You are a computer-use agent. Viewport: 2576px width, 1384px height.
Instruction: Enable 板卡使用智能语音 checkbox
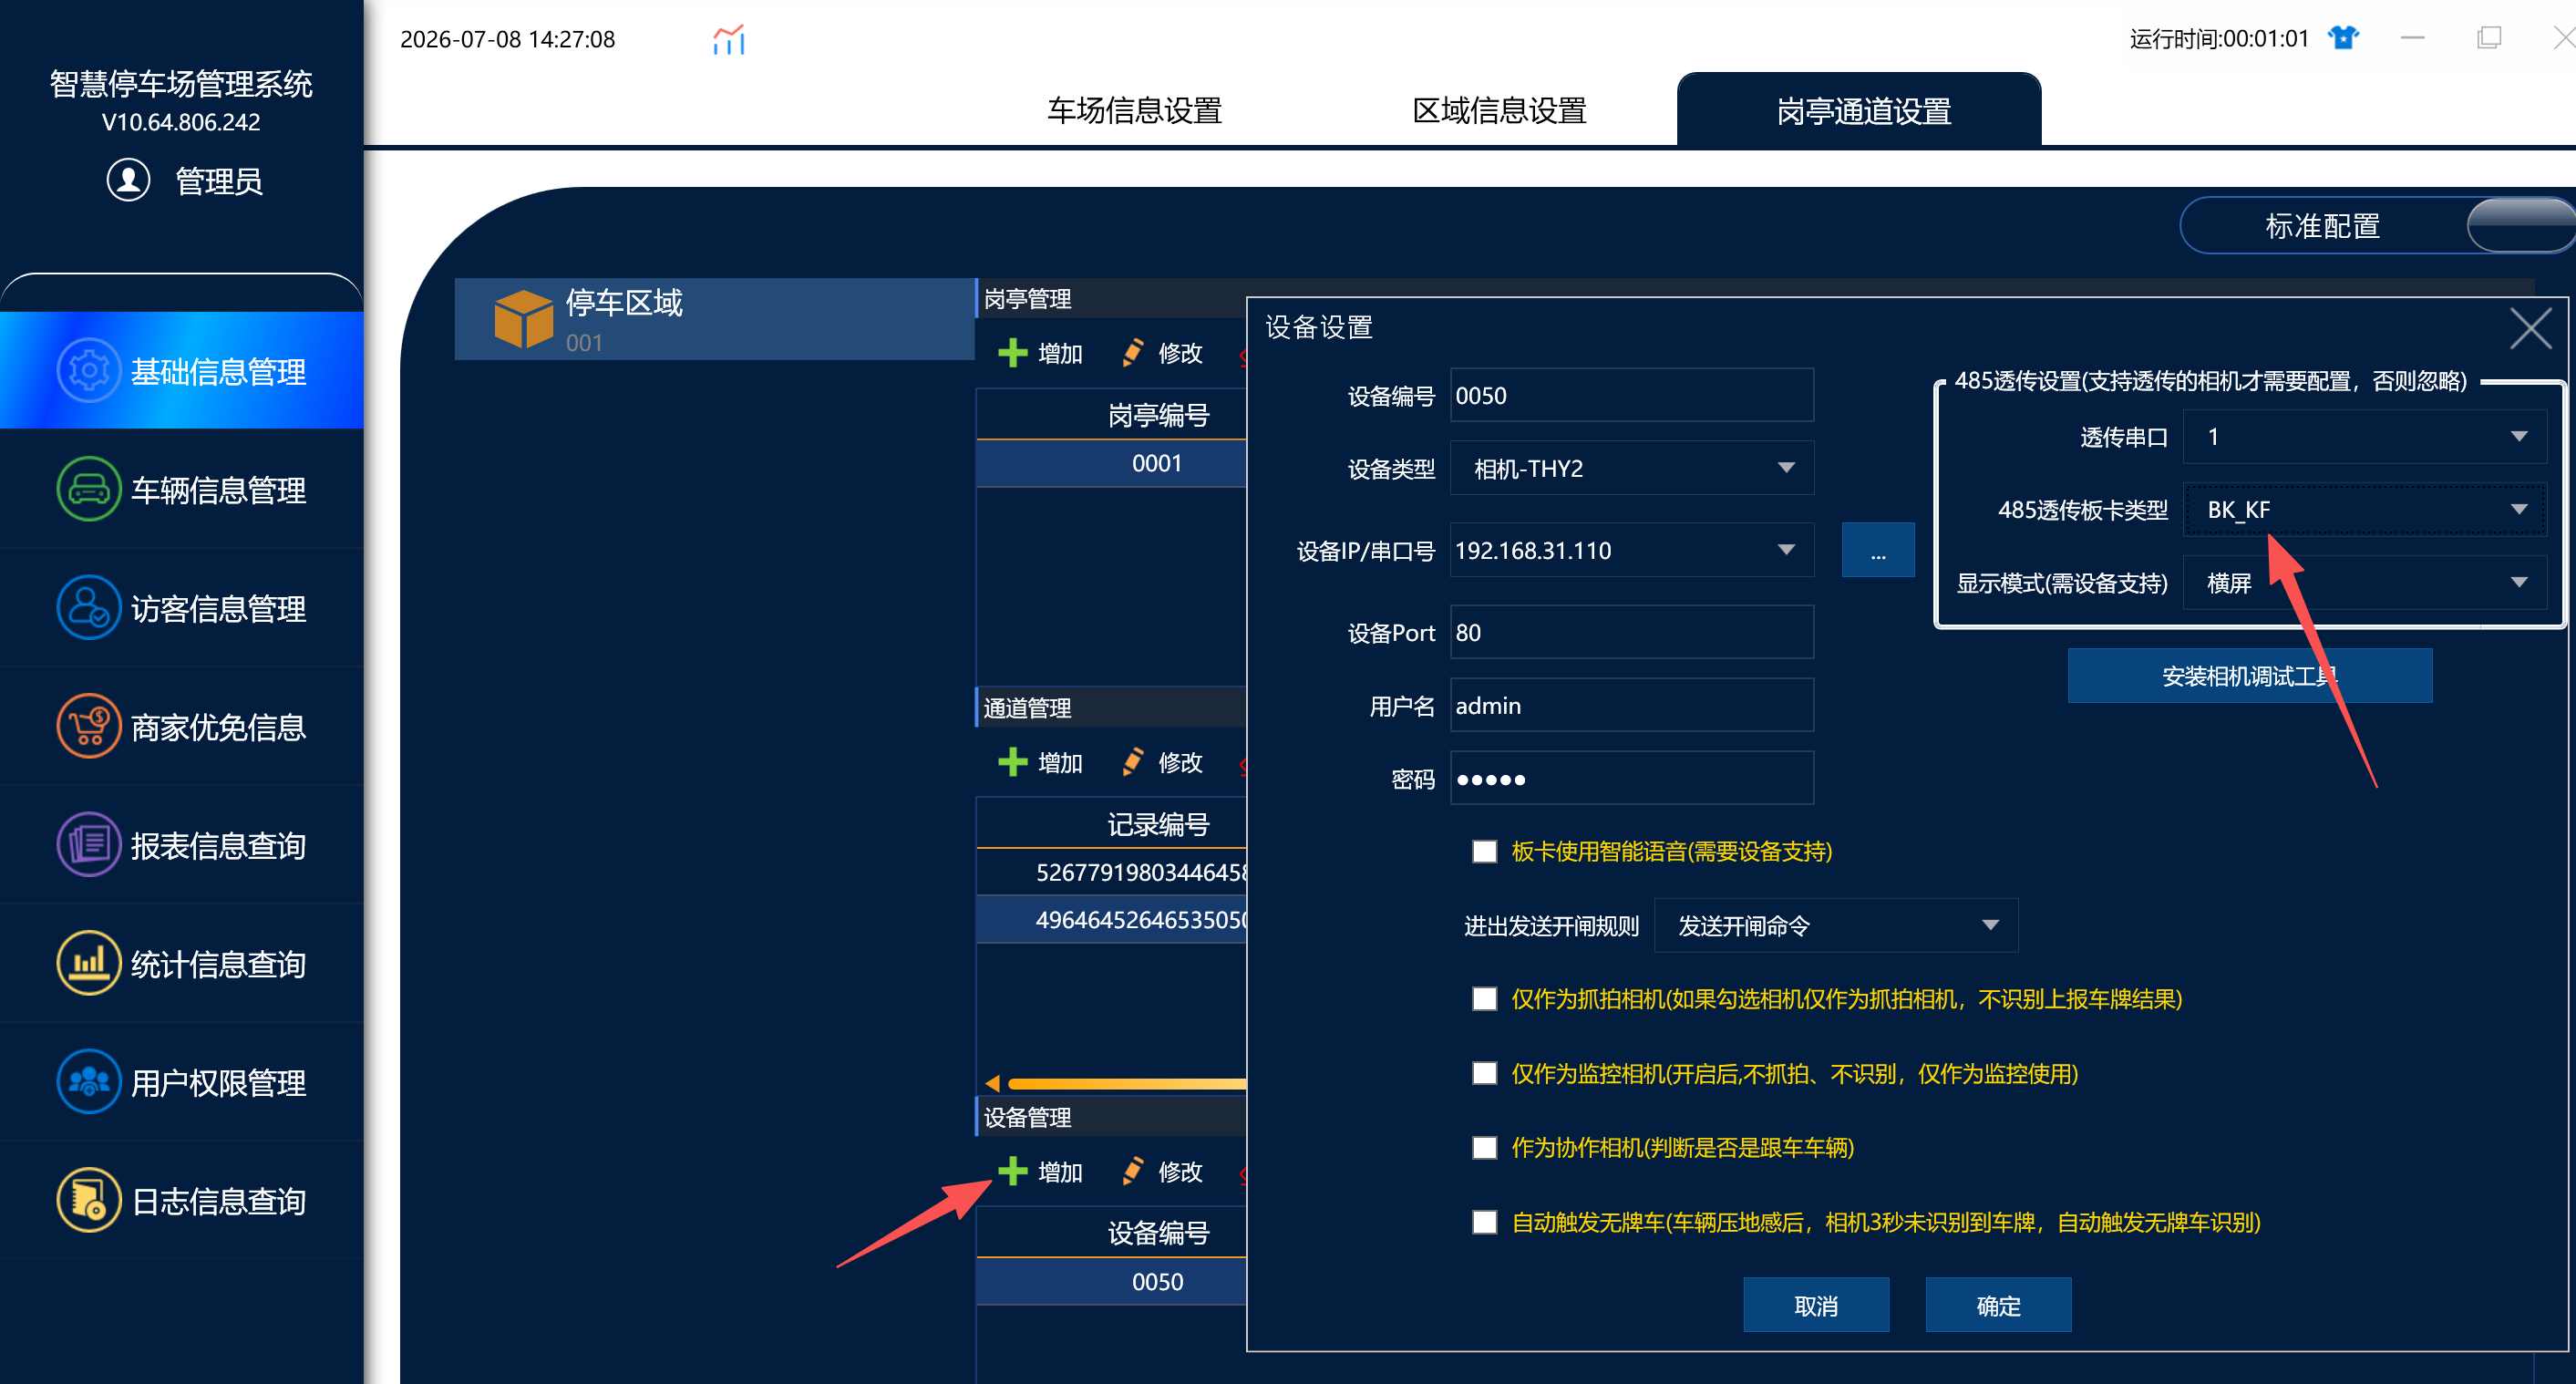point(1484,851)
